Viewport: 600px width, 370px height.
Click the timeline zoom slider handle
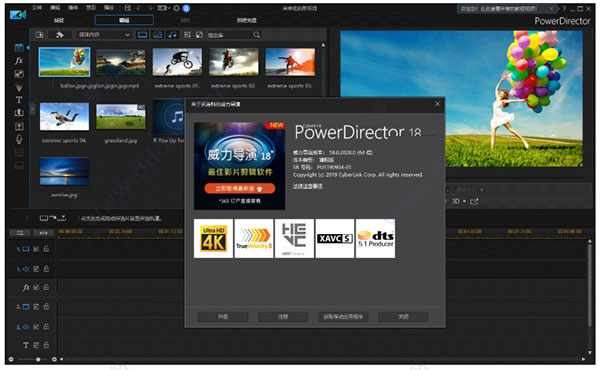(38, 359)
